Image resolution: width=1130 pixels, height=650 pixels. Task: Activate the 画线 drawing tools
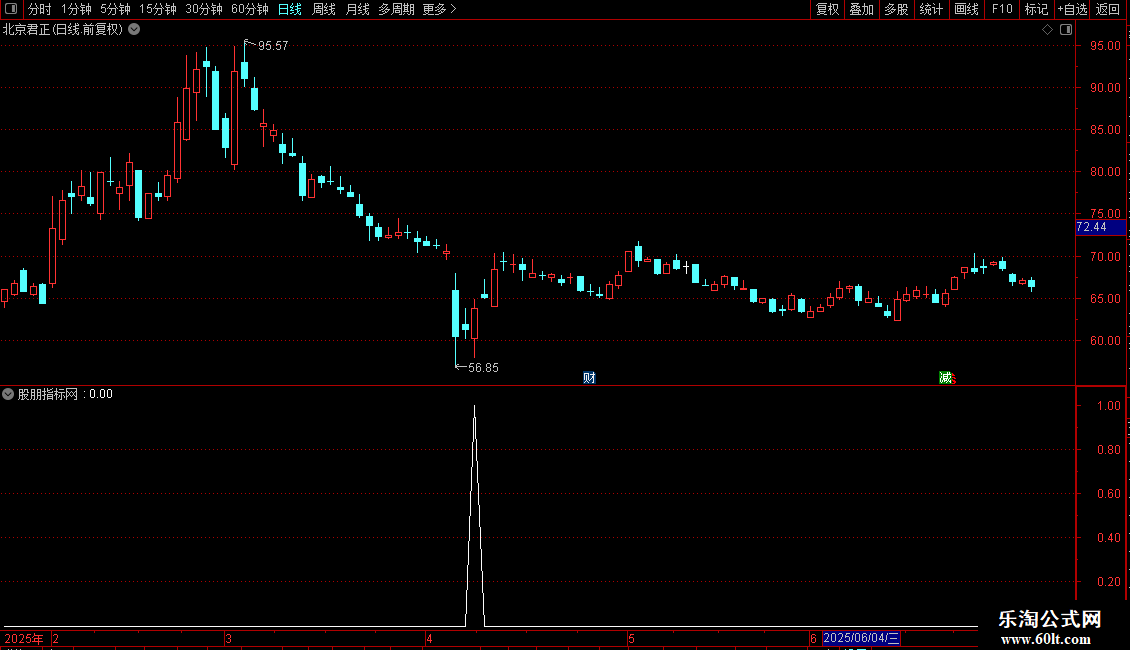pyautogui.click(x=966, y=9)
